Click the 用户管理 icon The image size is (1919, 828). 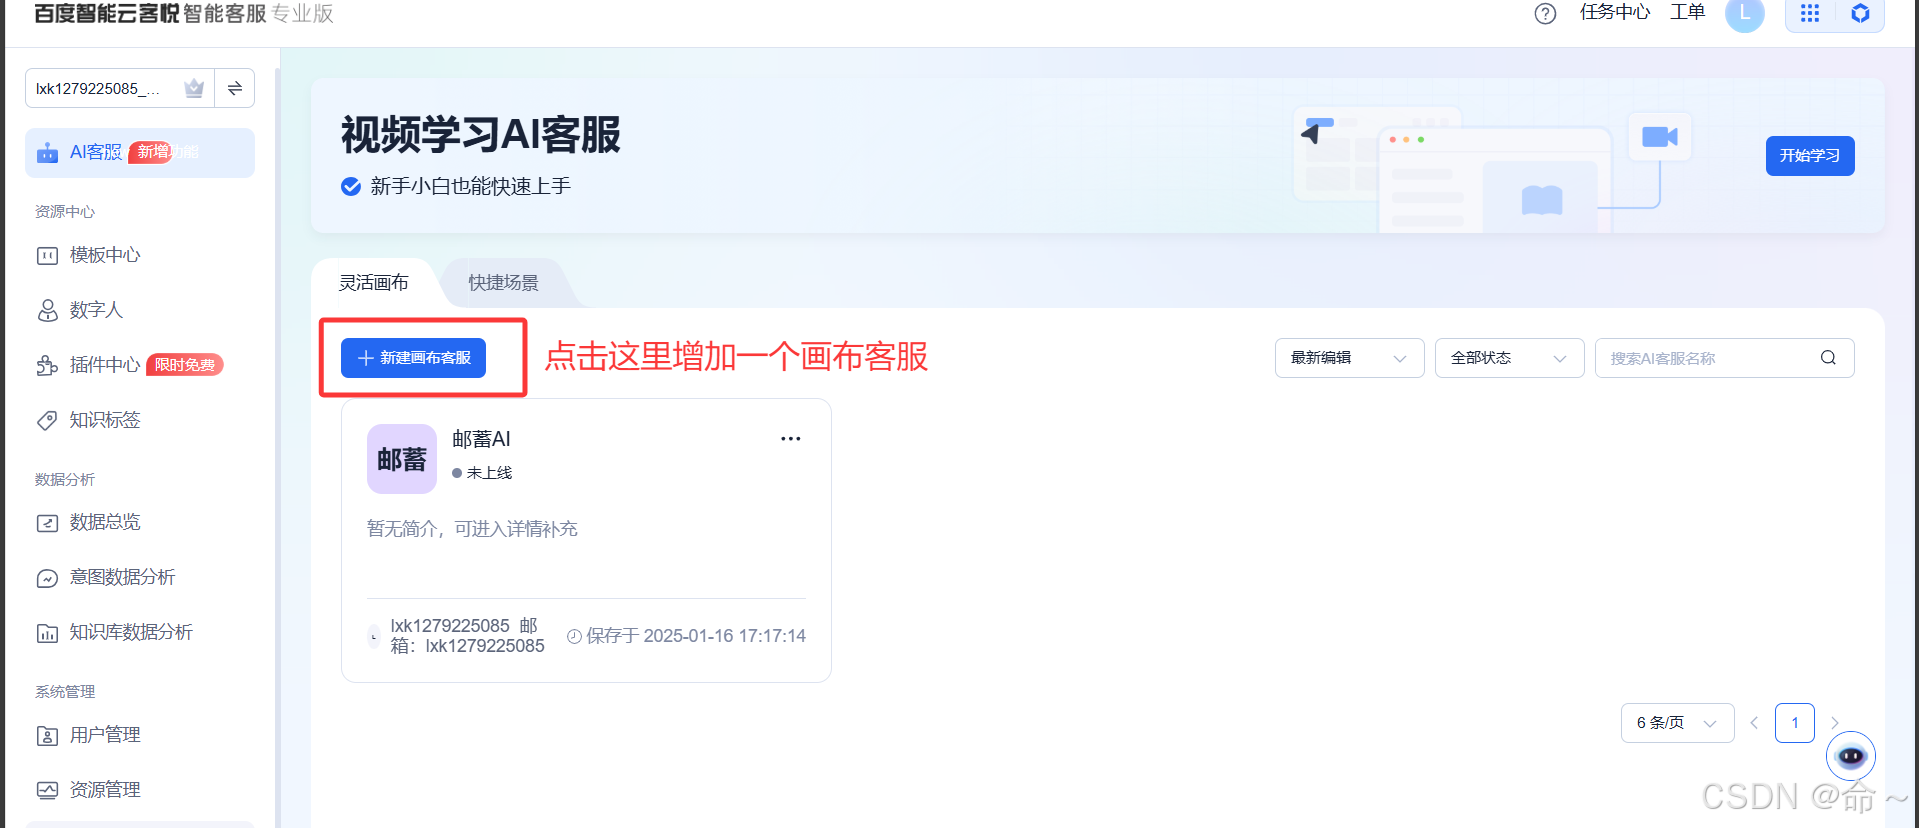coord(47,736)
